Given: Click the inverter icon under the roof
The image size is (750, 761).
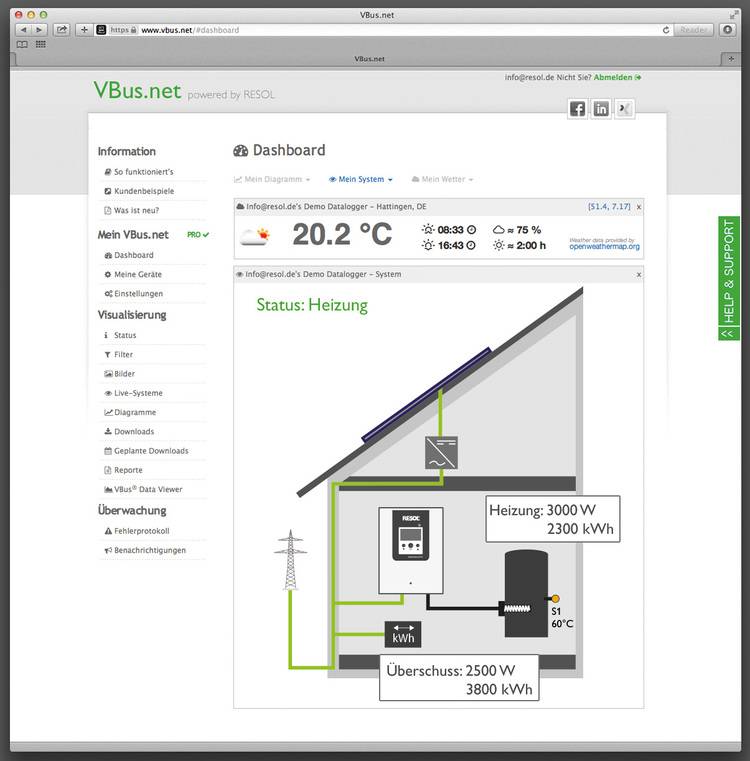Looking at the screenshot, I should point(441,453).
